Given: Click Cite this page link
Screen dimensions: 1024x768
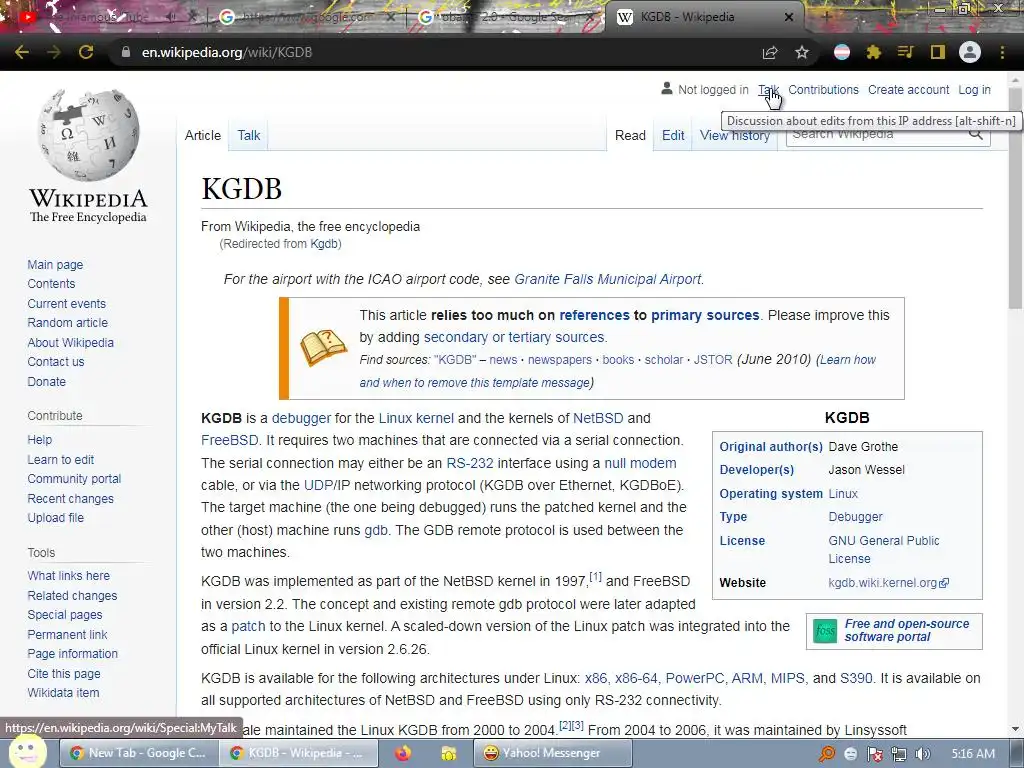Looking at the screenshot, I should click(x=64, y=673).
